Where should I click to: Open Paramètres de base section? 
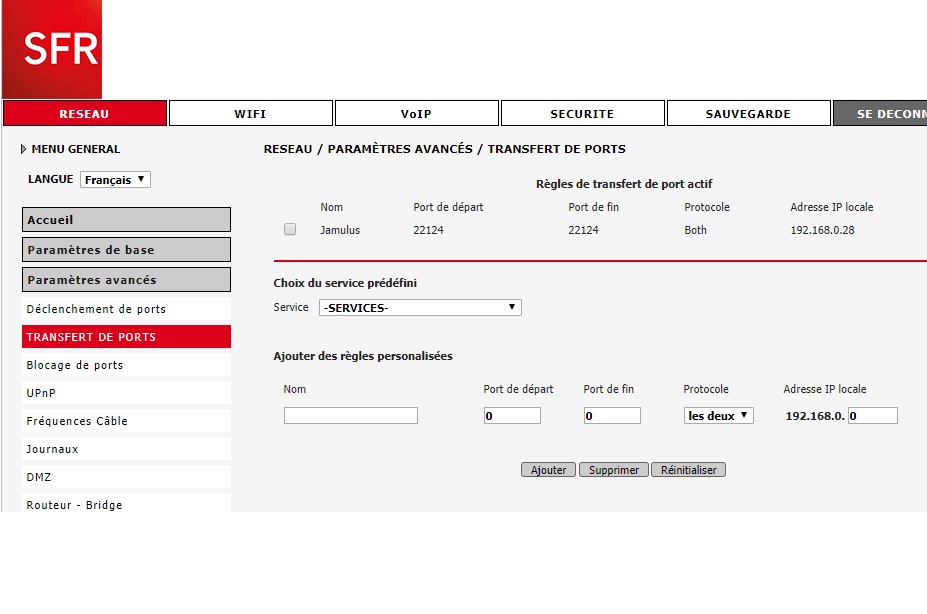[x=126, y=250]
